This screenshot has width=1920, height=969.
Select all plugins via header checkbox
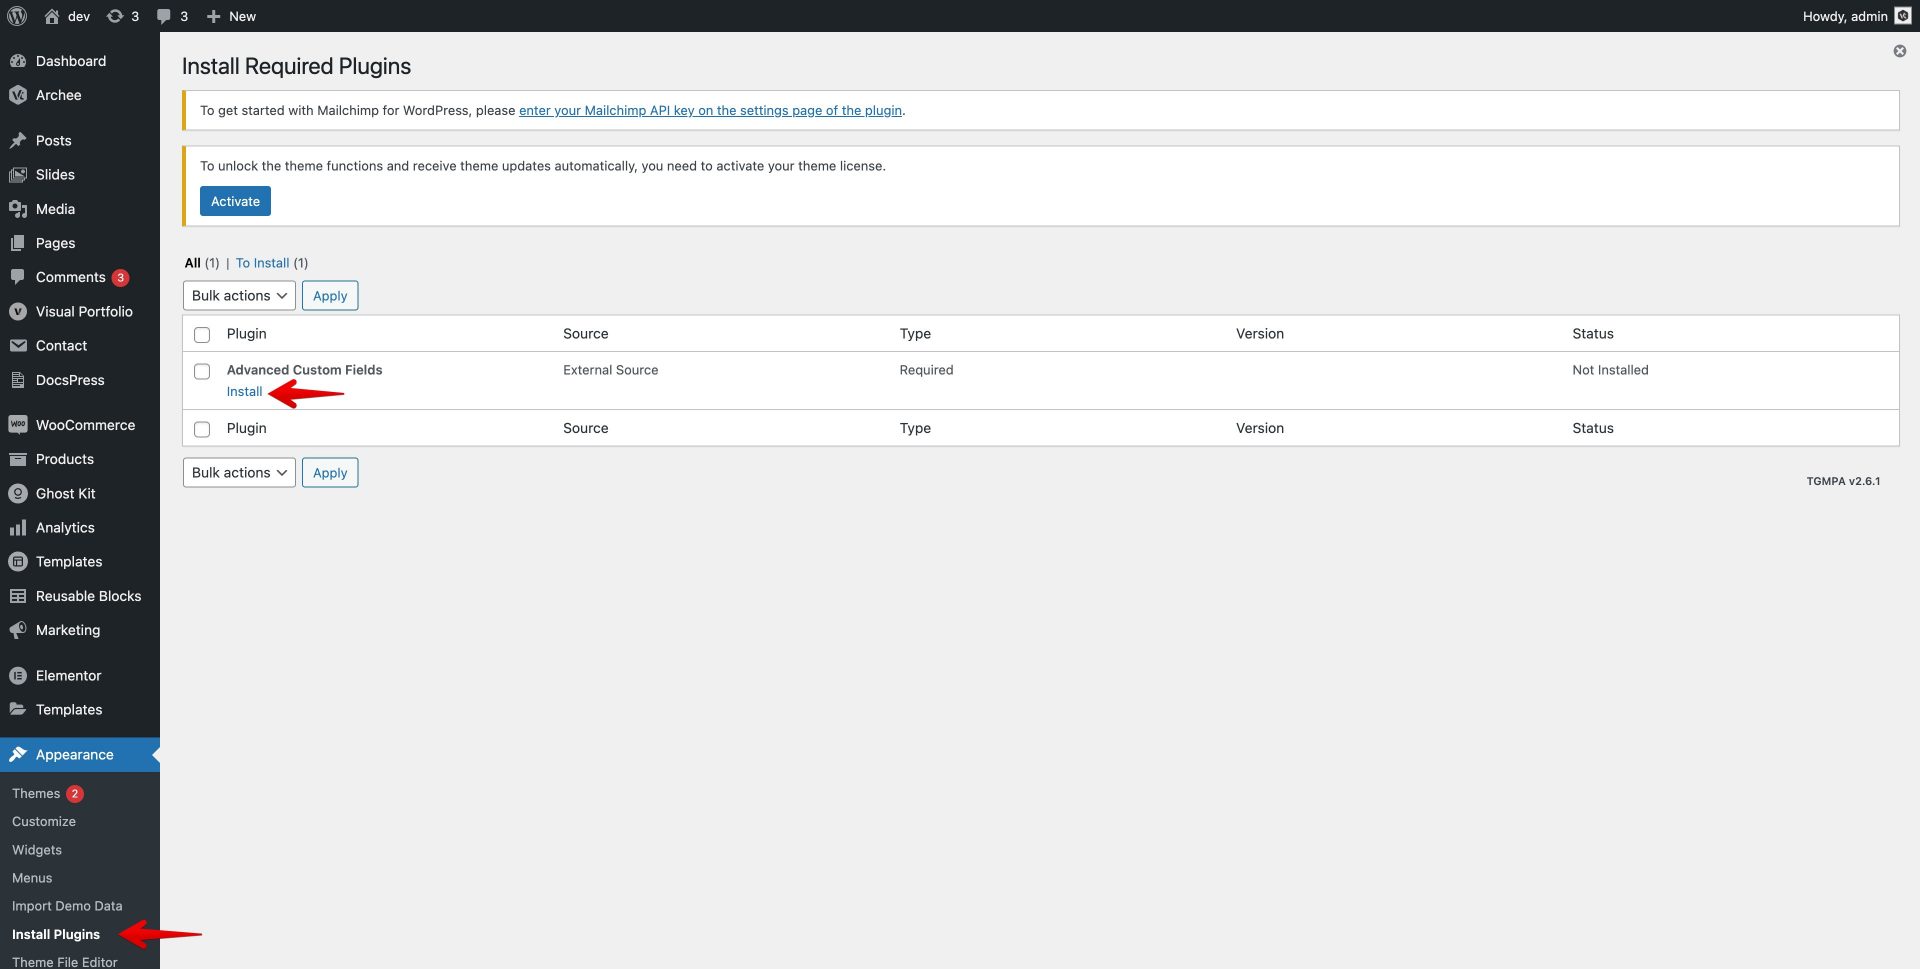202,334
